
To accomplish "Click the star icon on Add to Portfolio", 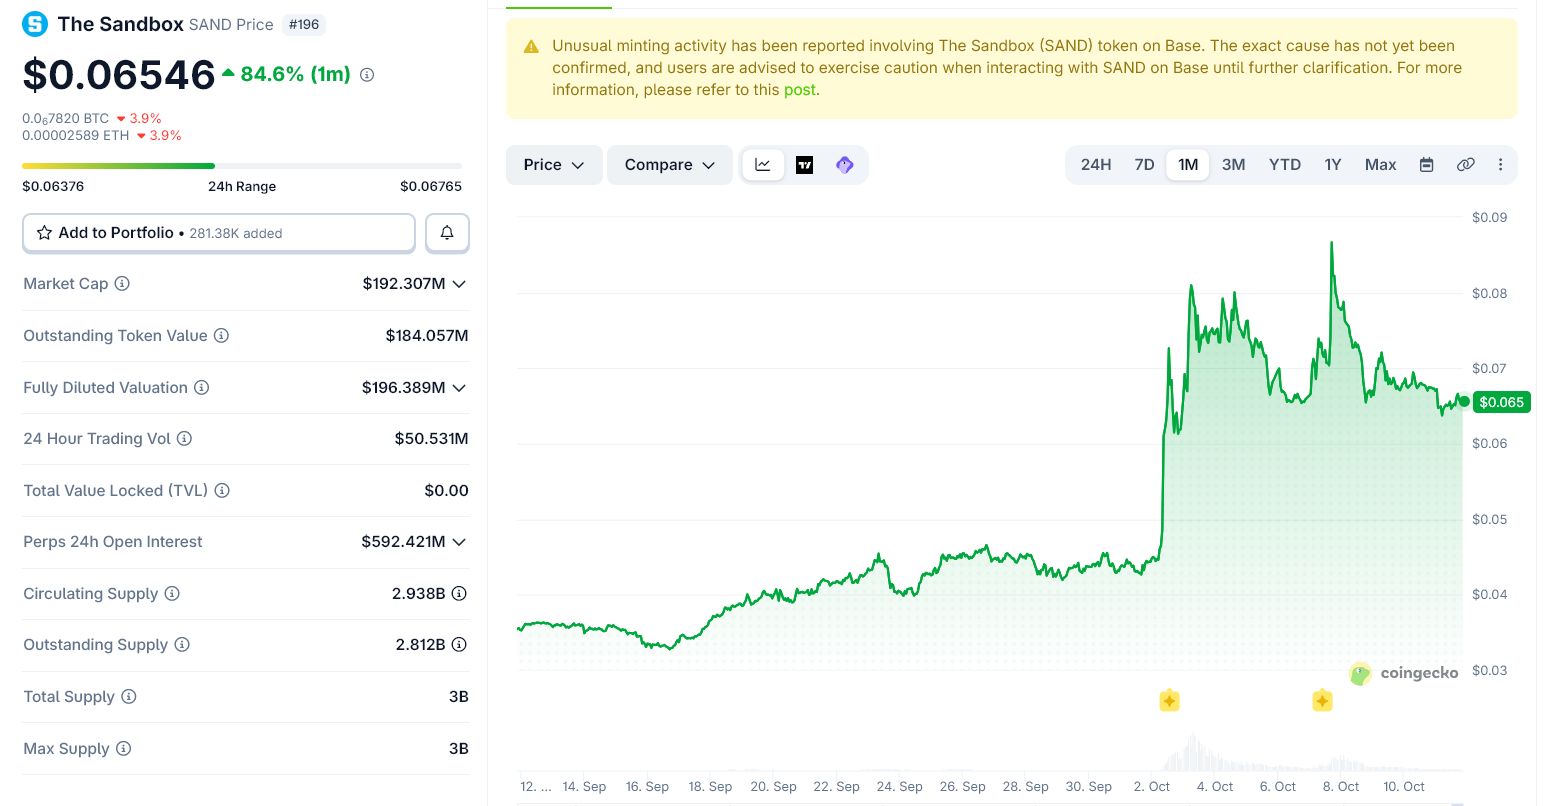I will 44,233.
